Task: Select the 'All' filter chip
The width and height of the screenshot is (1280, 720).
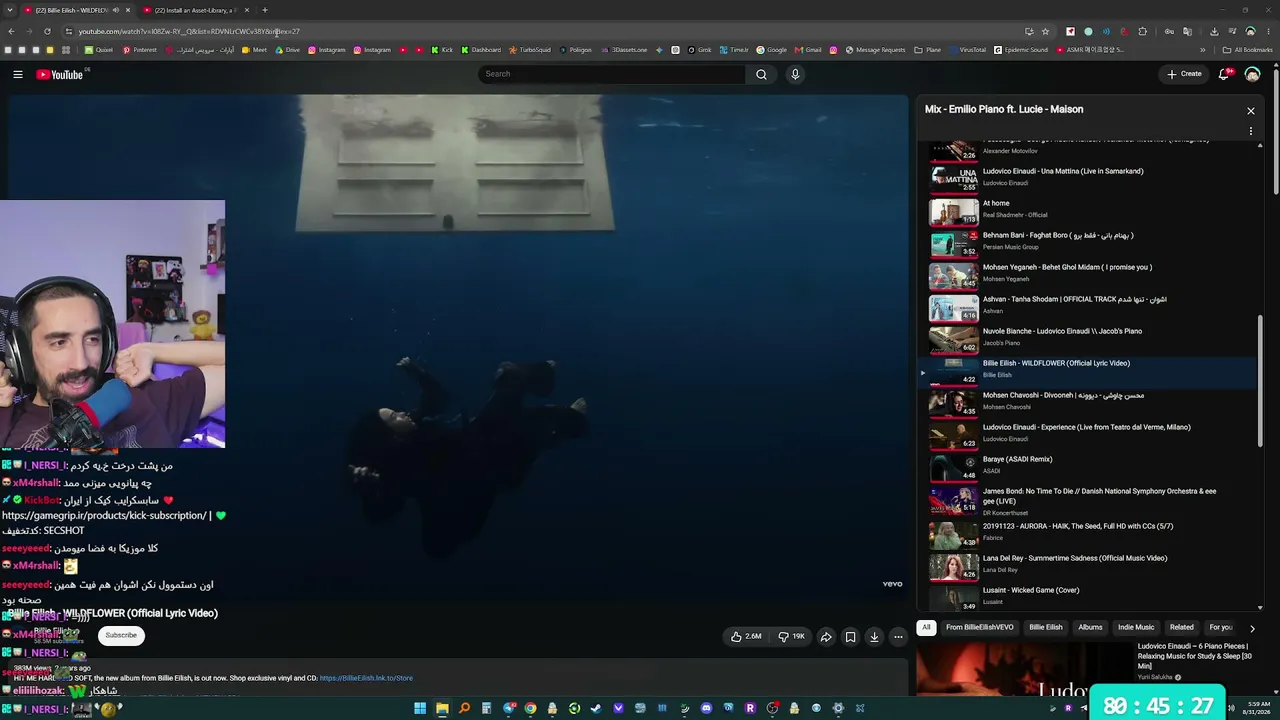Action: (x=926, y=628)
